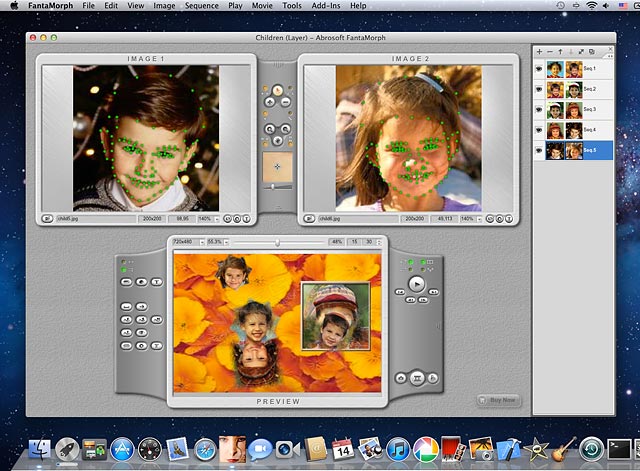Open the 720x480 preview size dropdown
Screen dimensions: 640x471
[201, 242]
